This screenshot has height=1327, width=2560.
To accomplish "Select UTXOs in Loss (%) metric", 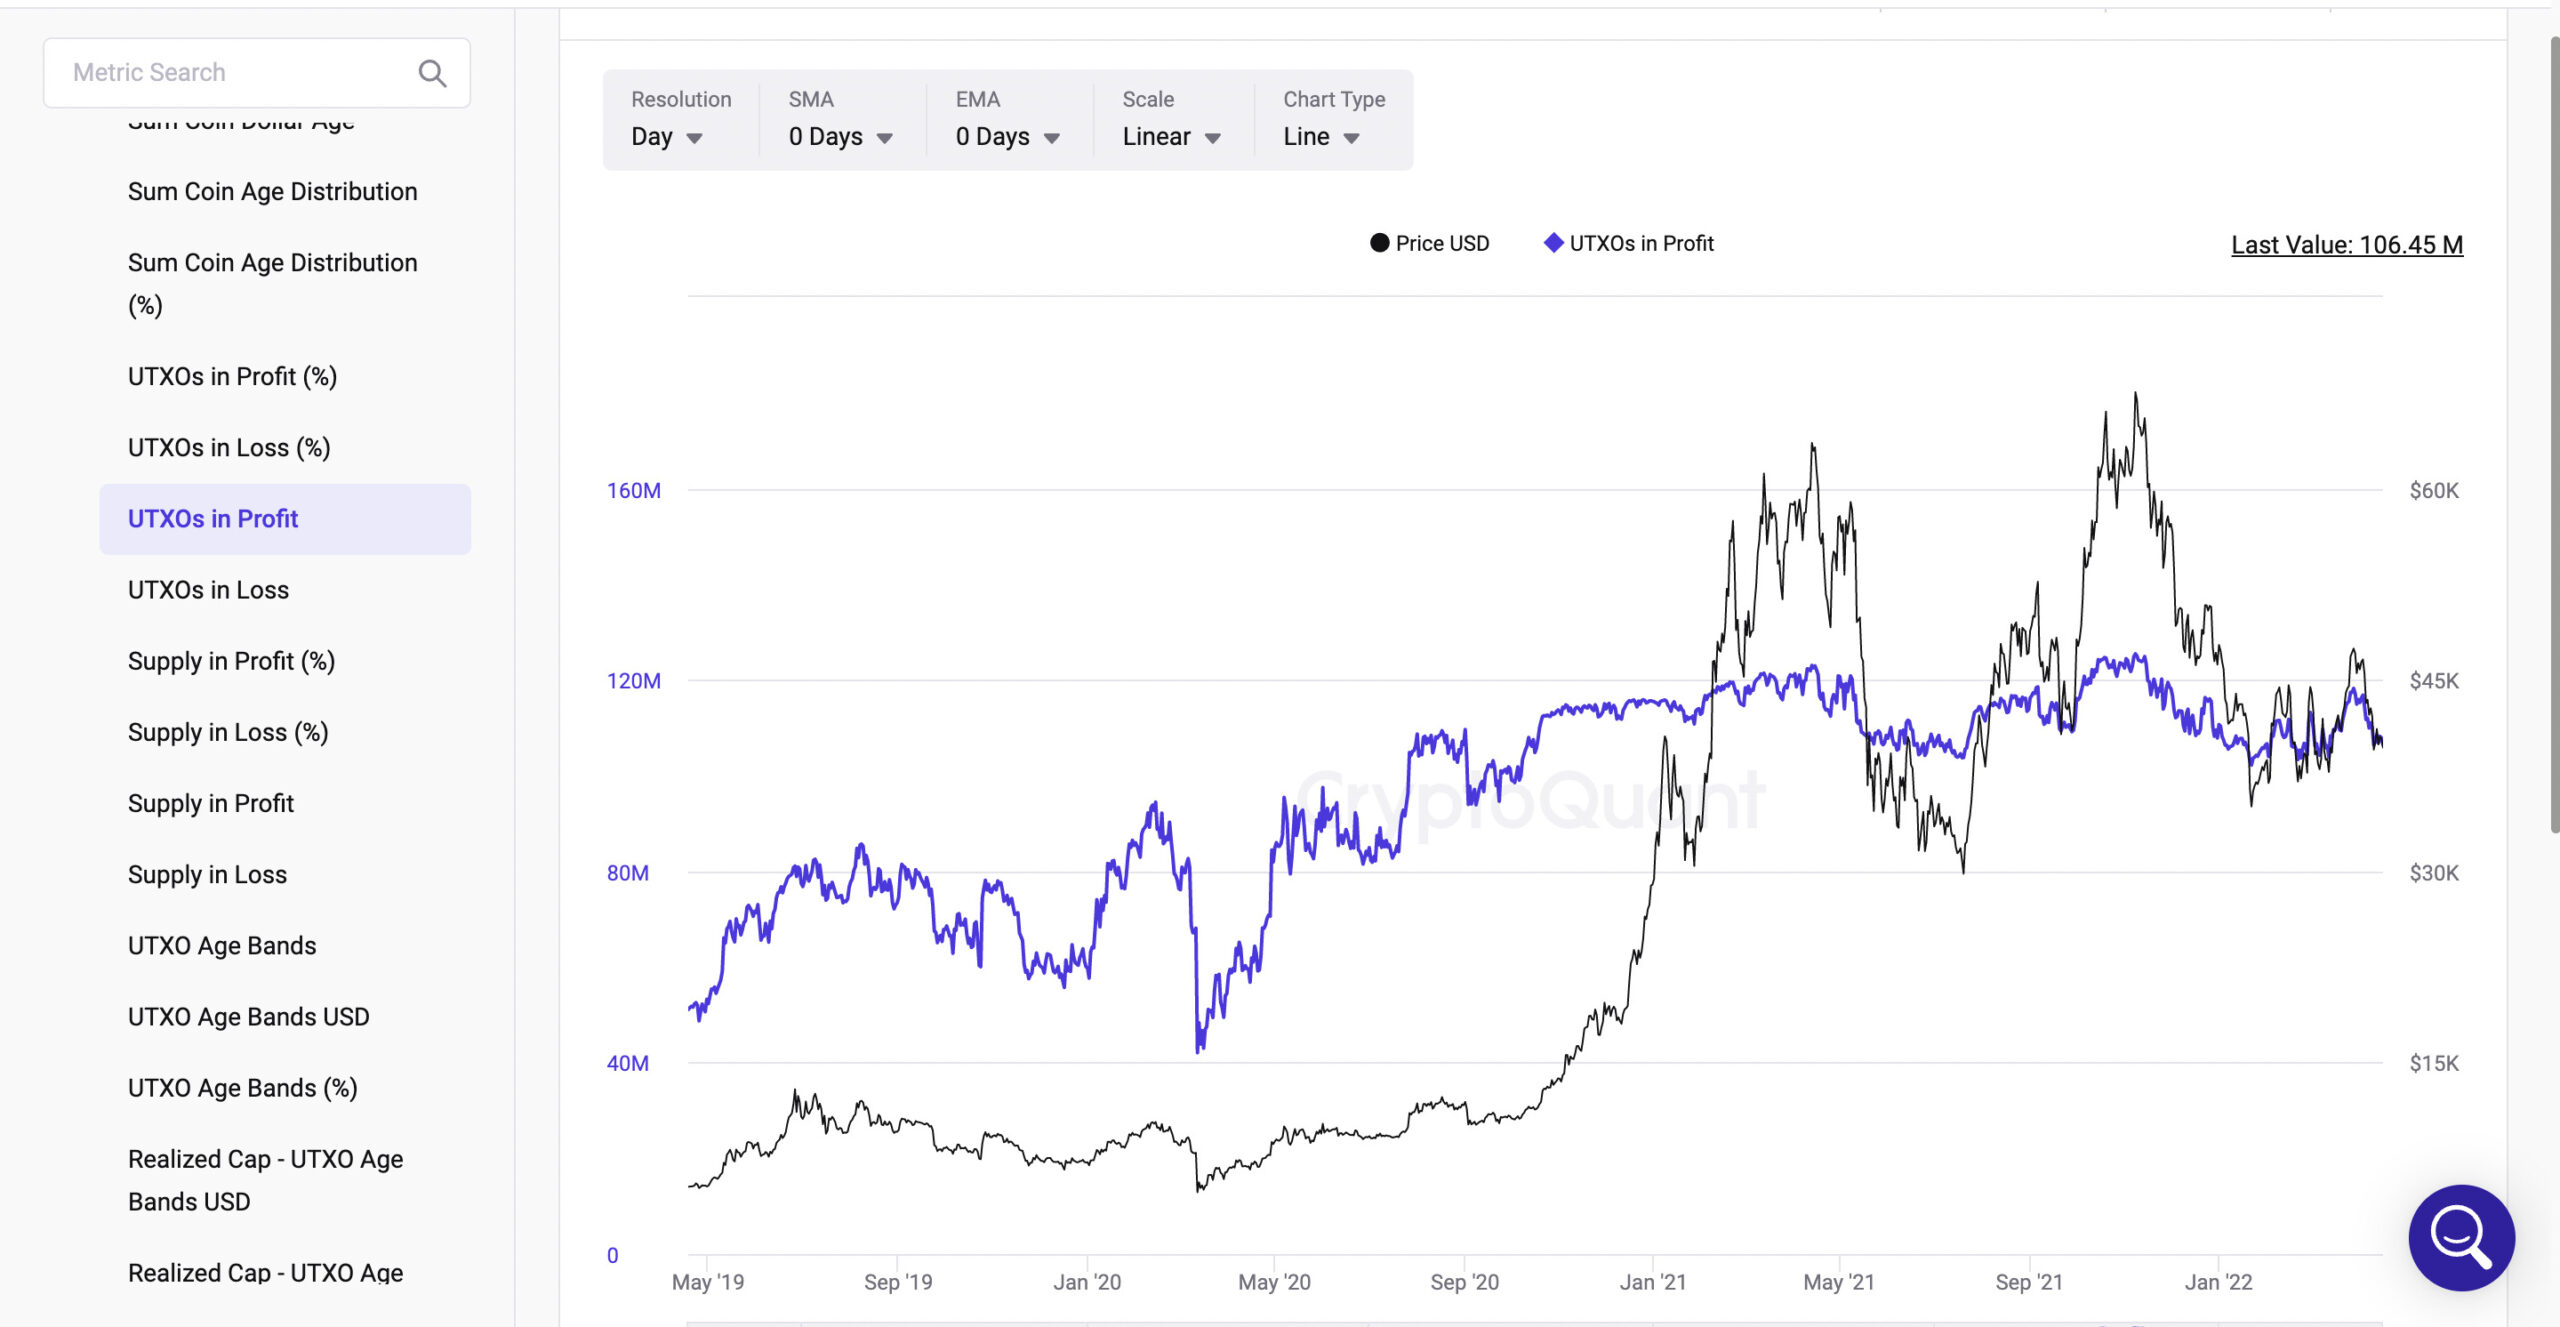I will pos(229,447).
